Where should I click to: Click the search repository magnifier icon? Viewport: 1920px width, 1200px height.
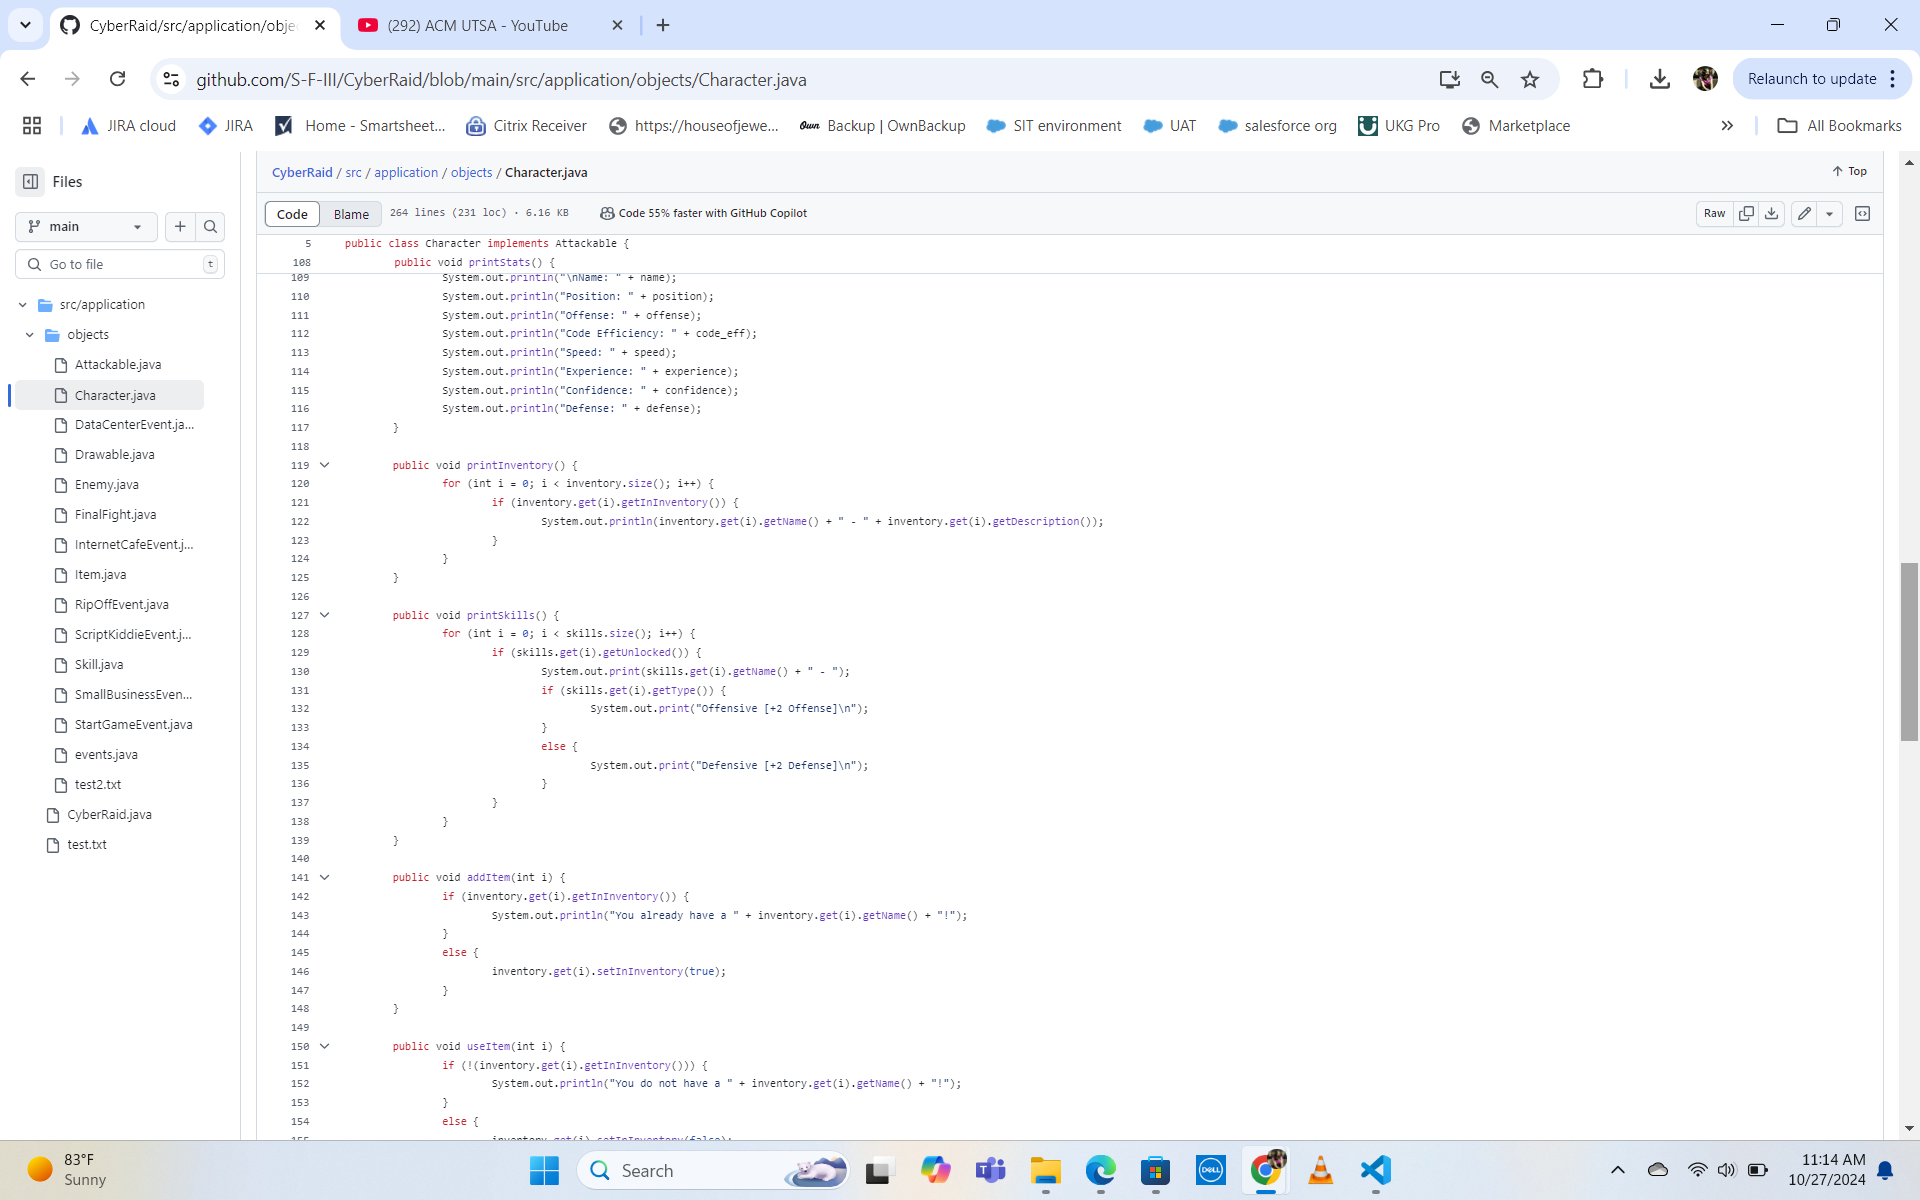click(x=210, y=226)
